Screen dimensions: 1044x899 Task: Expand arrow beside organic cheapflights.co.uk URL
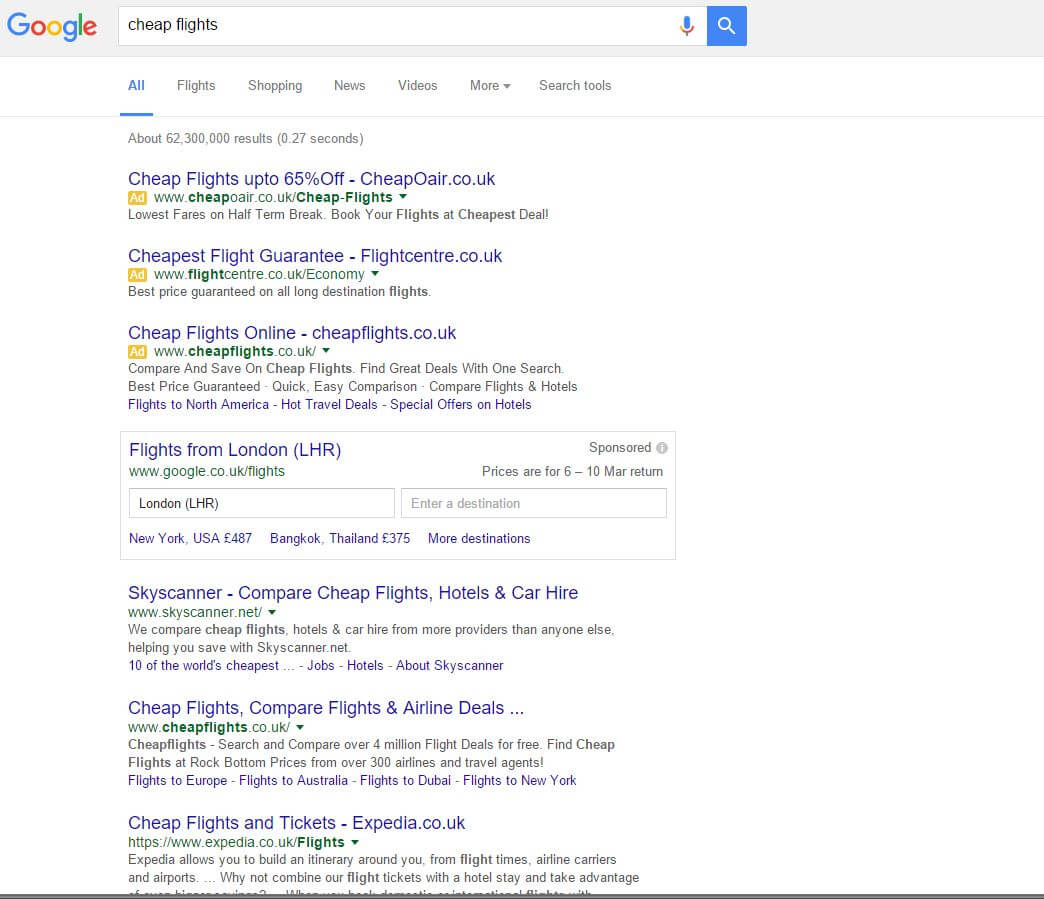point(300,727)
